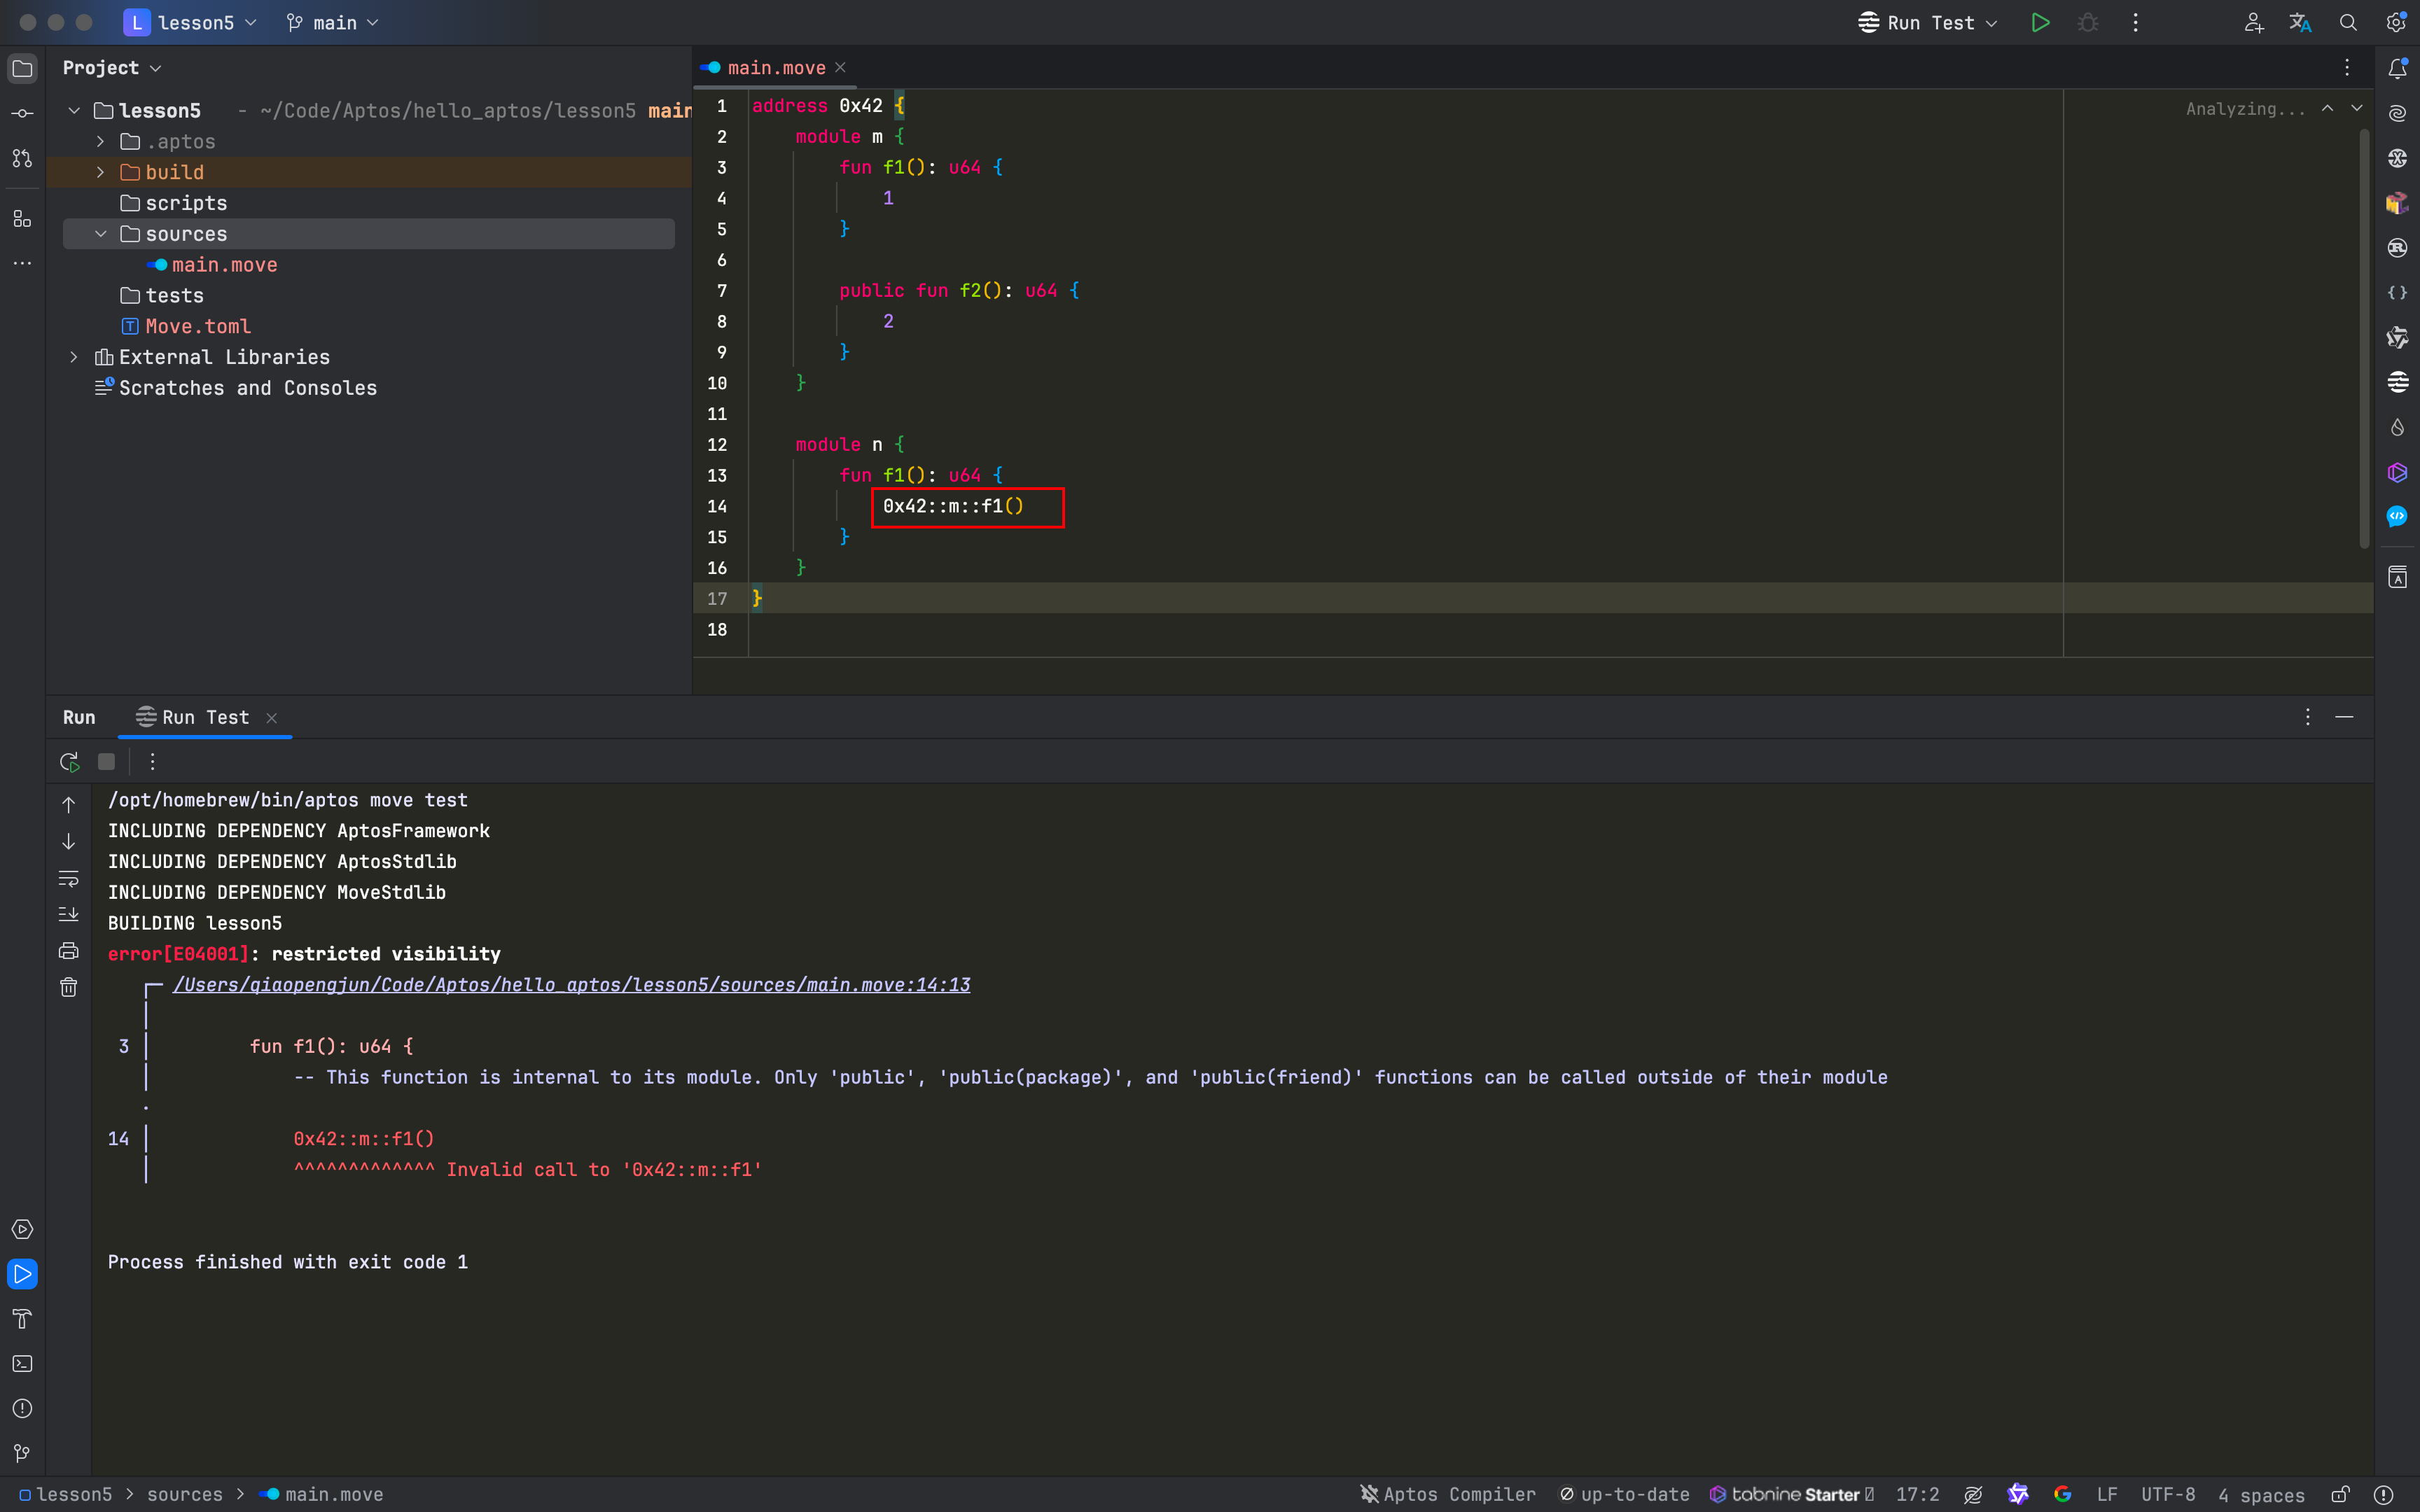Click Aptos Compiler in status bar
This screenshot has height=1512, width=2420.
click(1447, 1494)
